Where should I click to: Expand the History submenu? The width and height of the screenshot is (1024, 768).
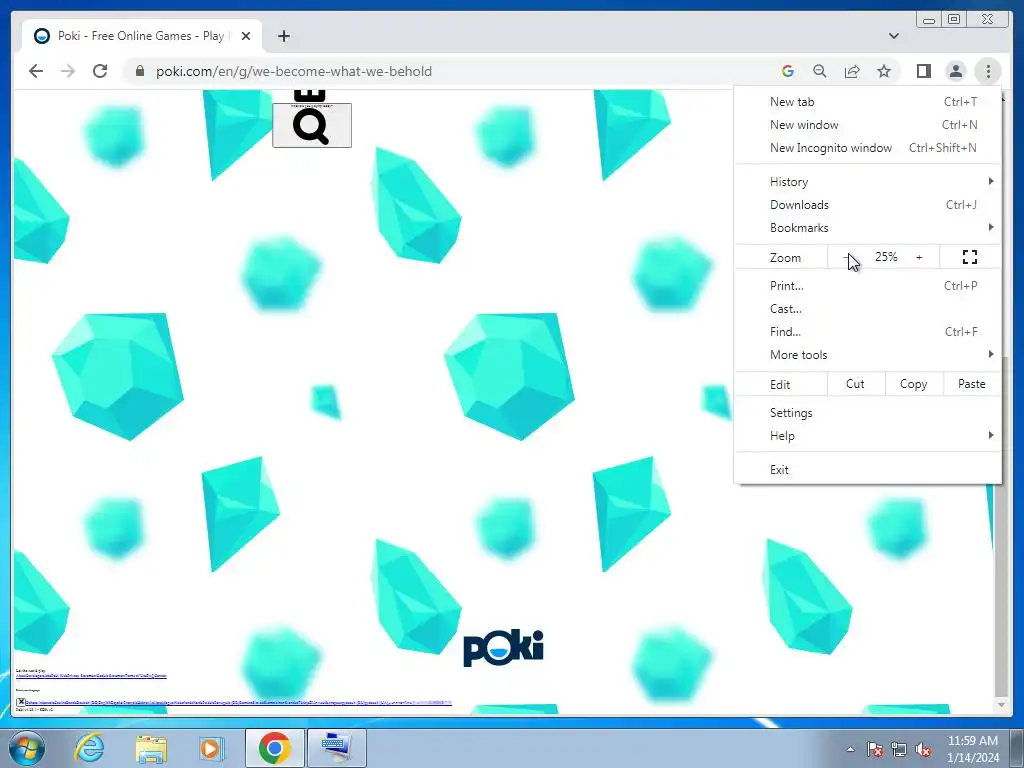tap(867, 182)
